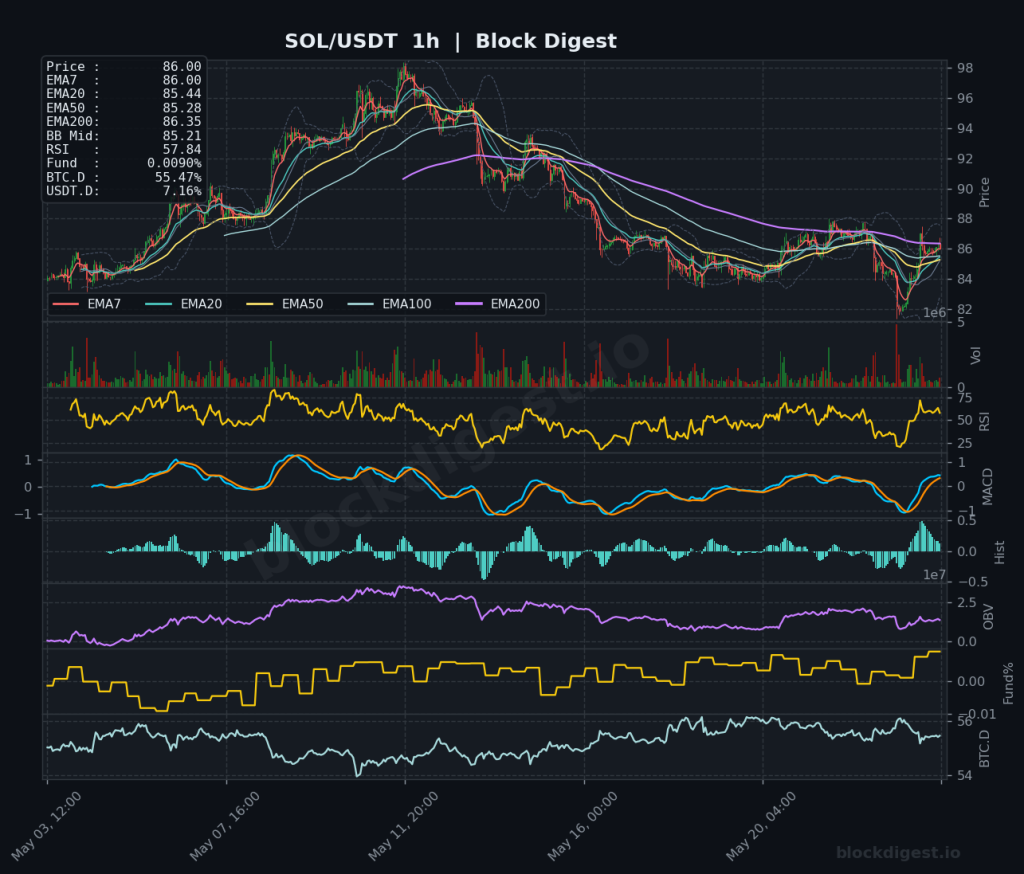This screenshot has height=874, width=1024.
Task: Click the 'Hist' axis label
Action: [x=999, y=553]
